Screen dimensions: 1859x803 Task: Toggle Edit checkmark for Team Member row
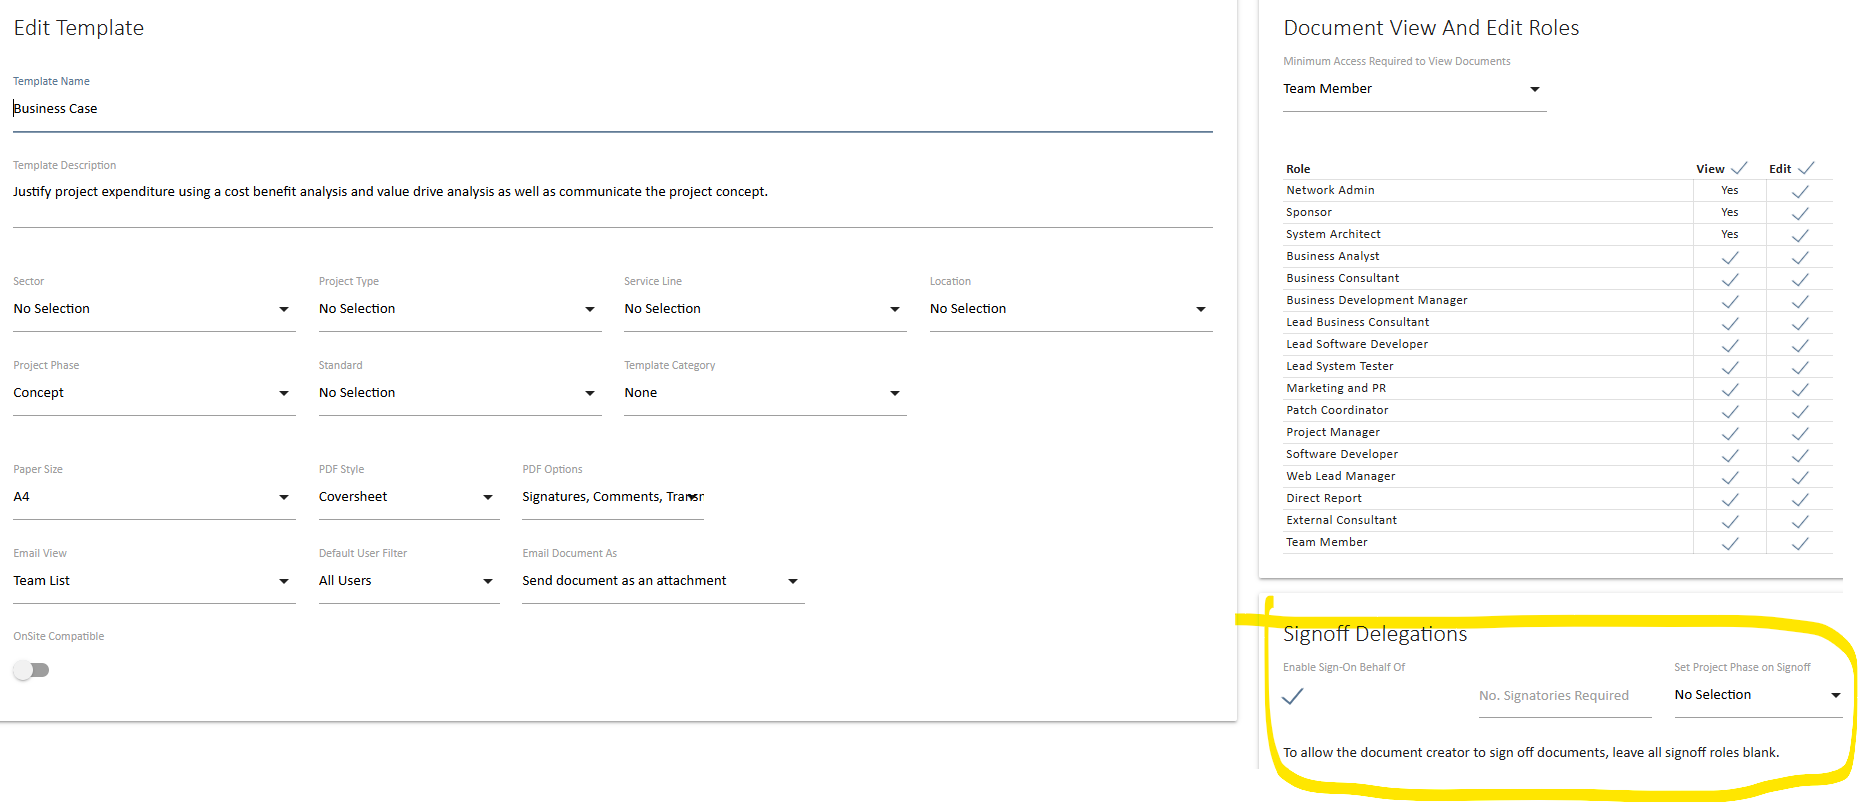click(1800, 543)
